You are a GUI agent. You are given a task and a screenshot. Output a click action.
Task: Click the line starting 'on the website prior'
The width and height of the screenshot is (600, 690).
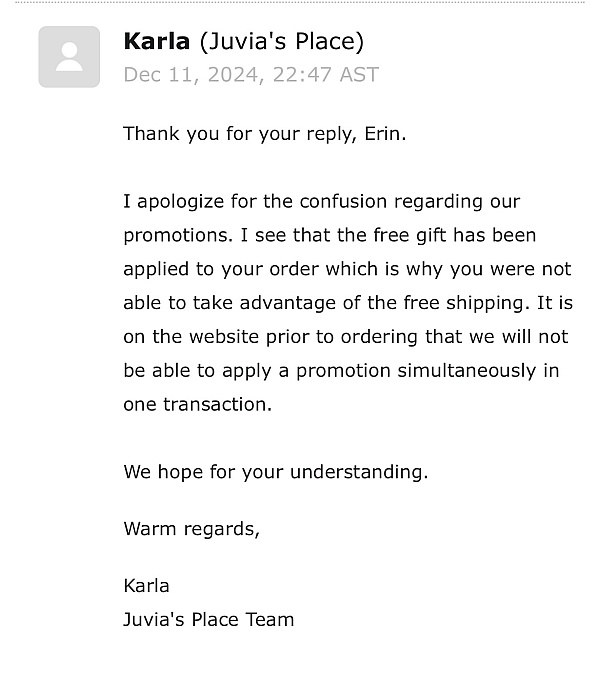tap(346, 337)
